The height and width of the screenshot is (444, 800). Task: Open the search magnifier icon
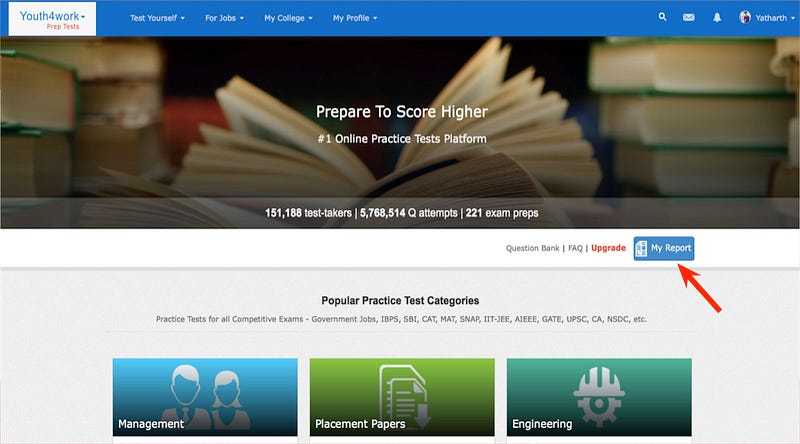[x=662, y=17]
